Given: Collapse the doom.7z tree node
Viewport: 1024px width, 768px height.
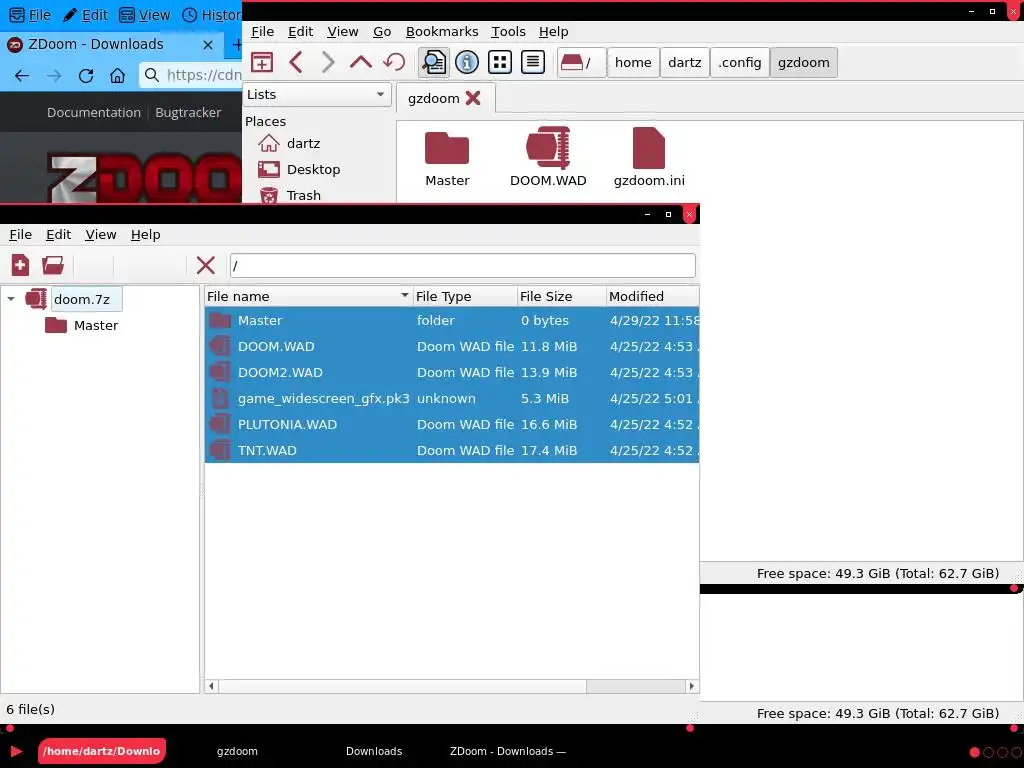Looking at the screenshot, I should (11, 299).
